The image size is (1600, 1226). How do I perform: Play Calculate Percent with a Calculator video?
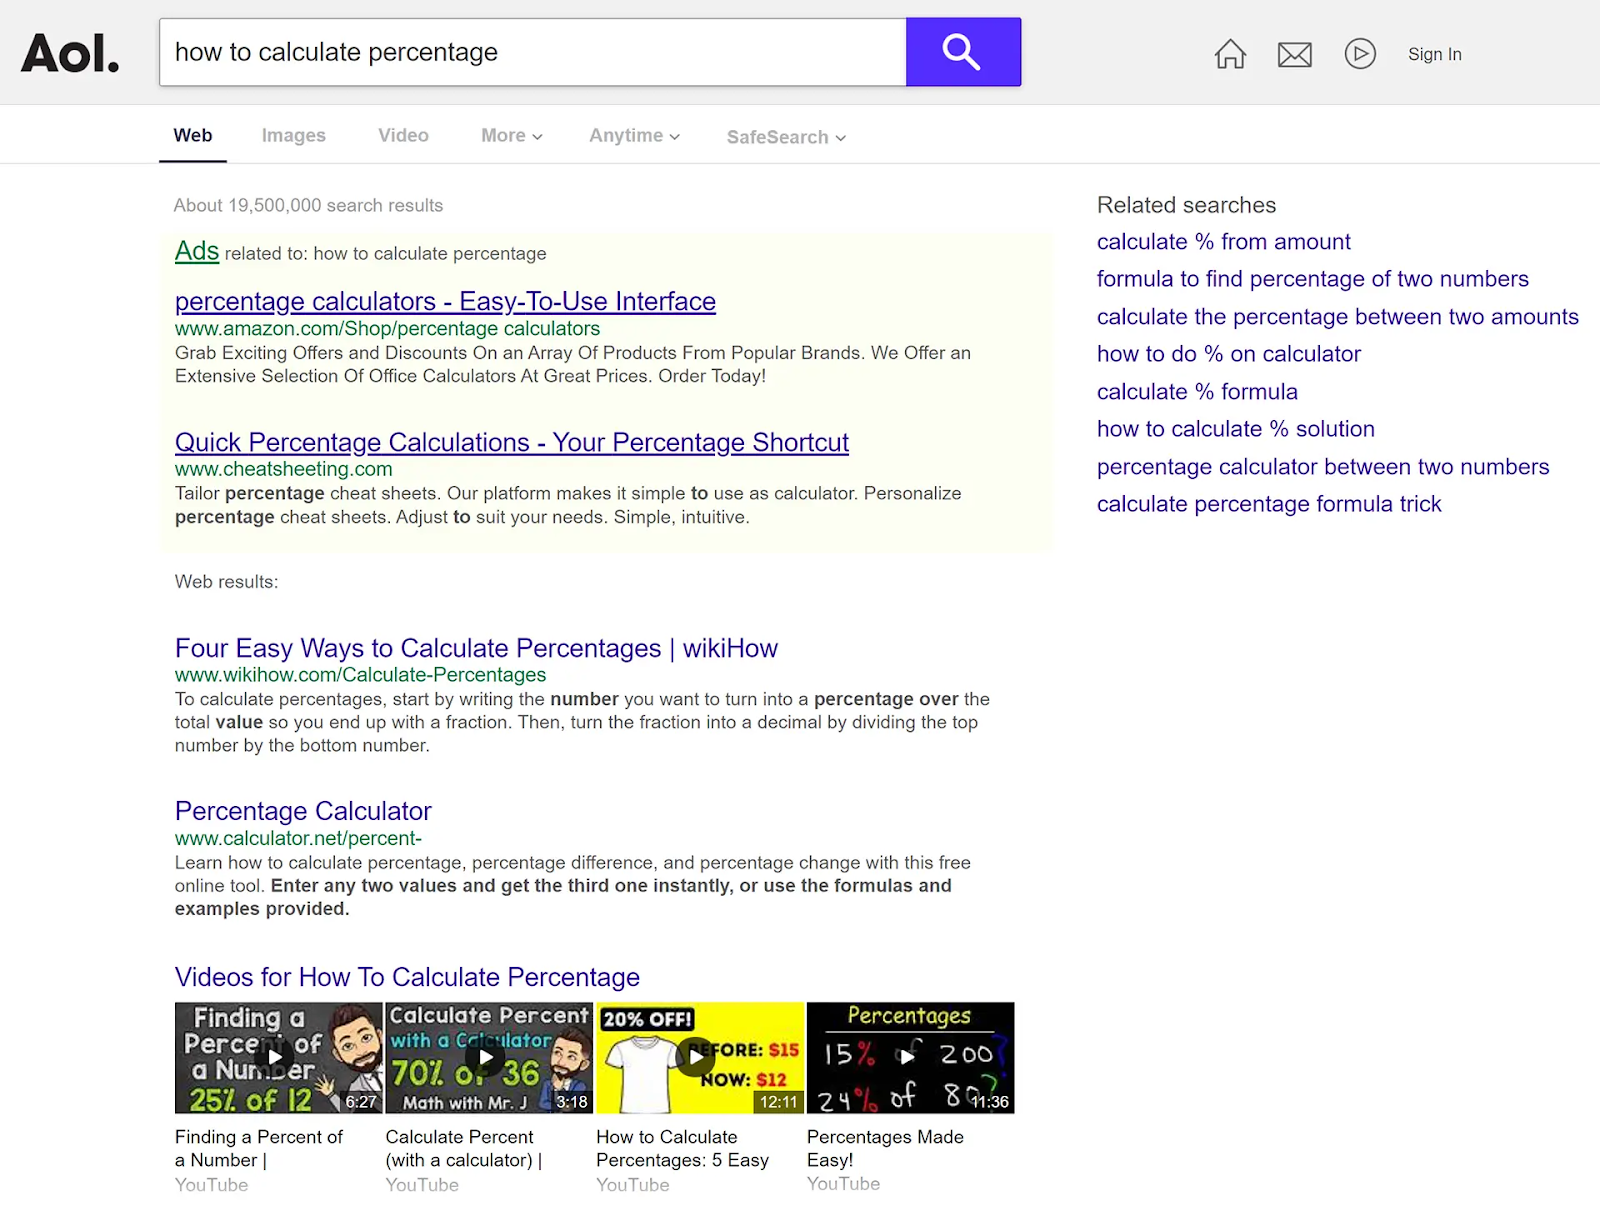tap(489, 1058)
